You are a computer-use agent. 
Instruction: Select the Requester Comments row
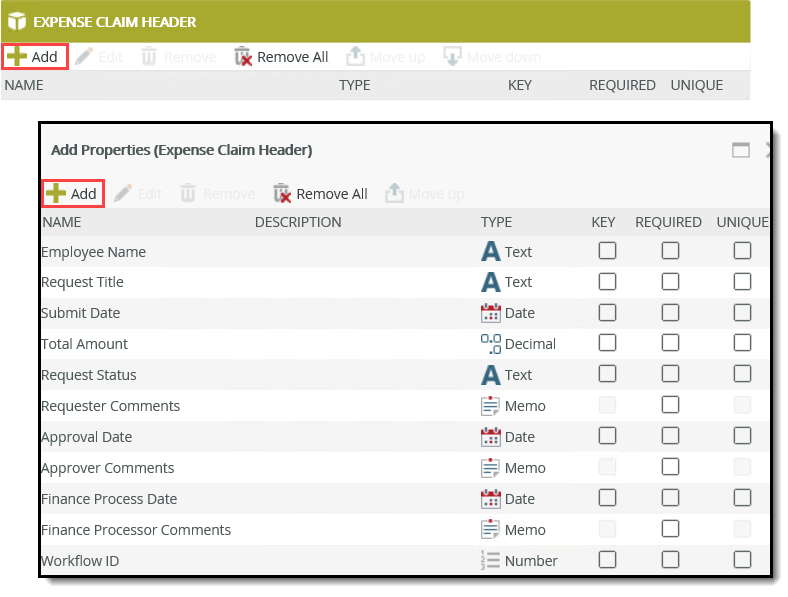[x=405, y=406]
